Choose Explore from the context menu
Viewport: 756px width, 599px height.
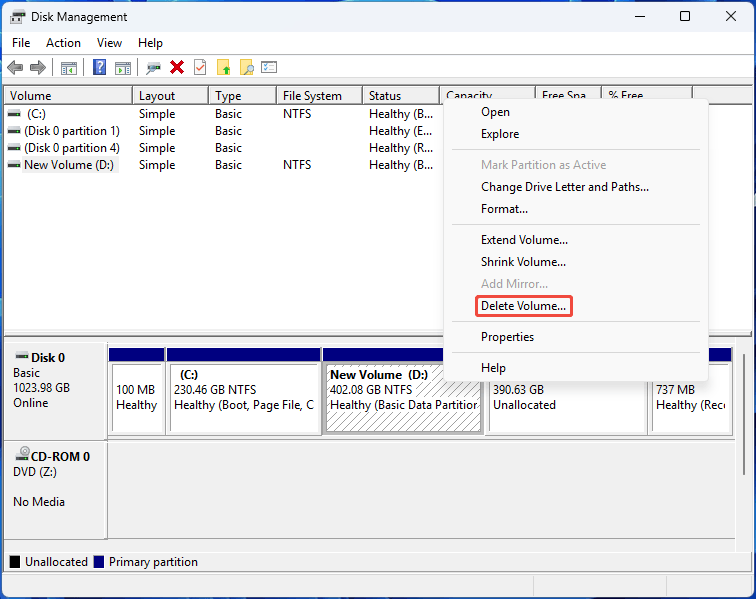pyautogui.click(x=576, y=134)
